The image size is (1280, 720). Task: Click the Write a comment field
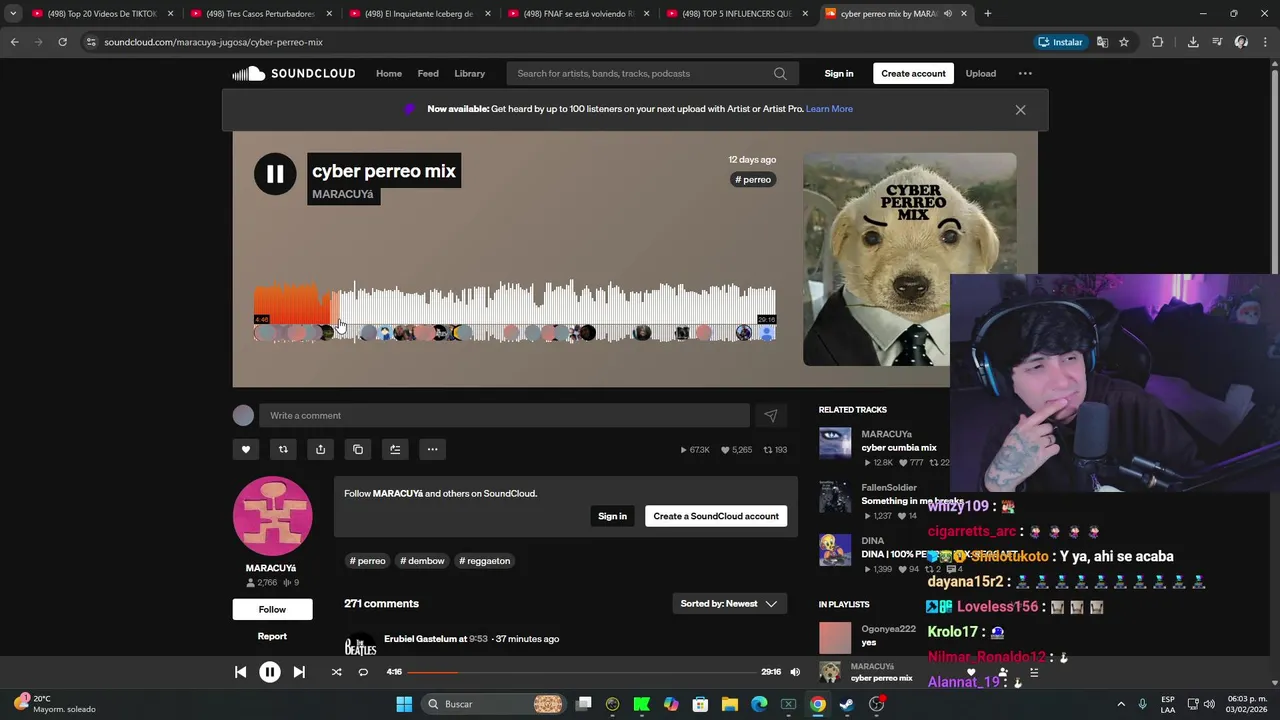(504, 416)
